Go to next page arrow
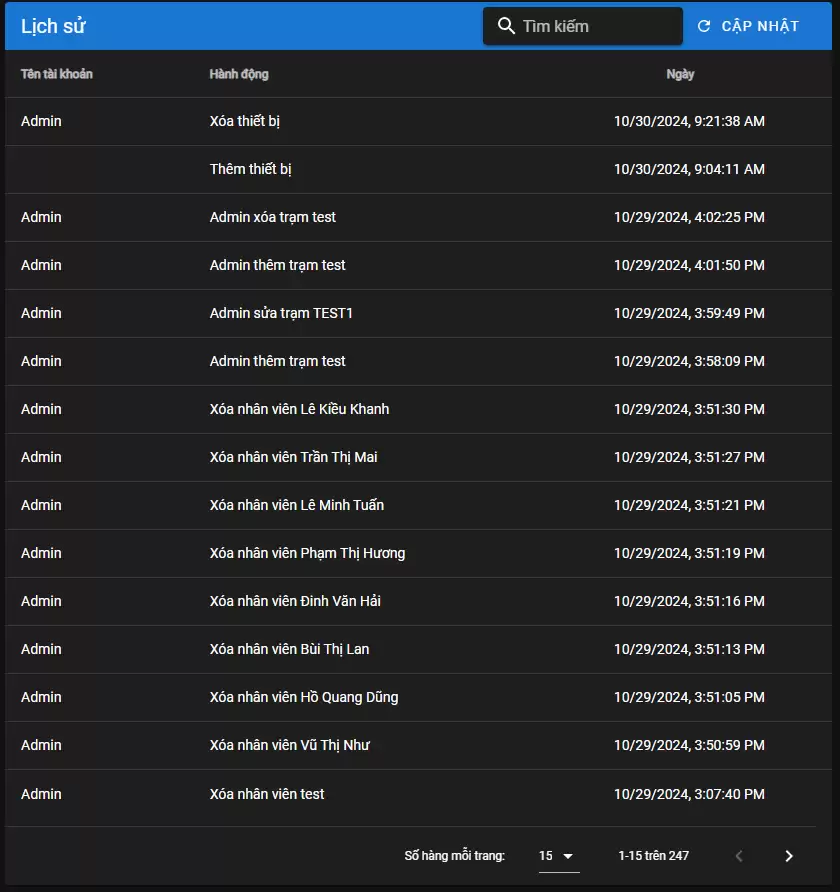This screenshot has height=892, width=840. (x=788, y=856)
